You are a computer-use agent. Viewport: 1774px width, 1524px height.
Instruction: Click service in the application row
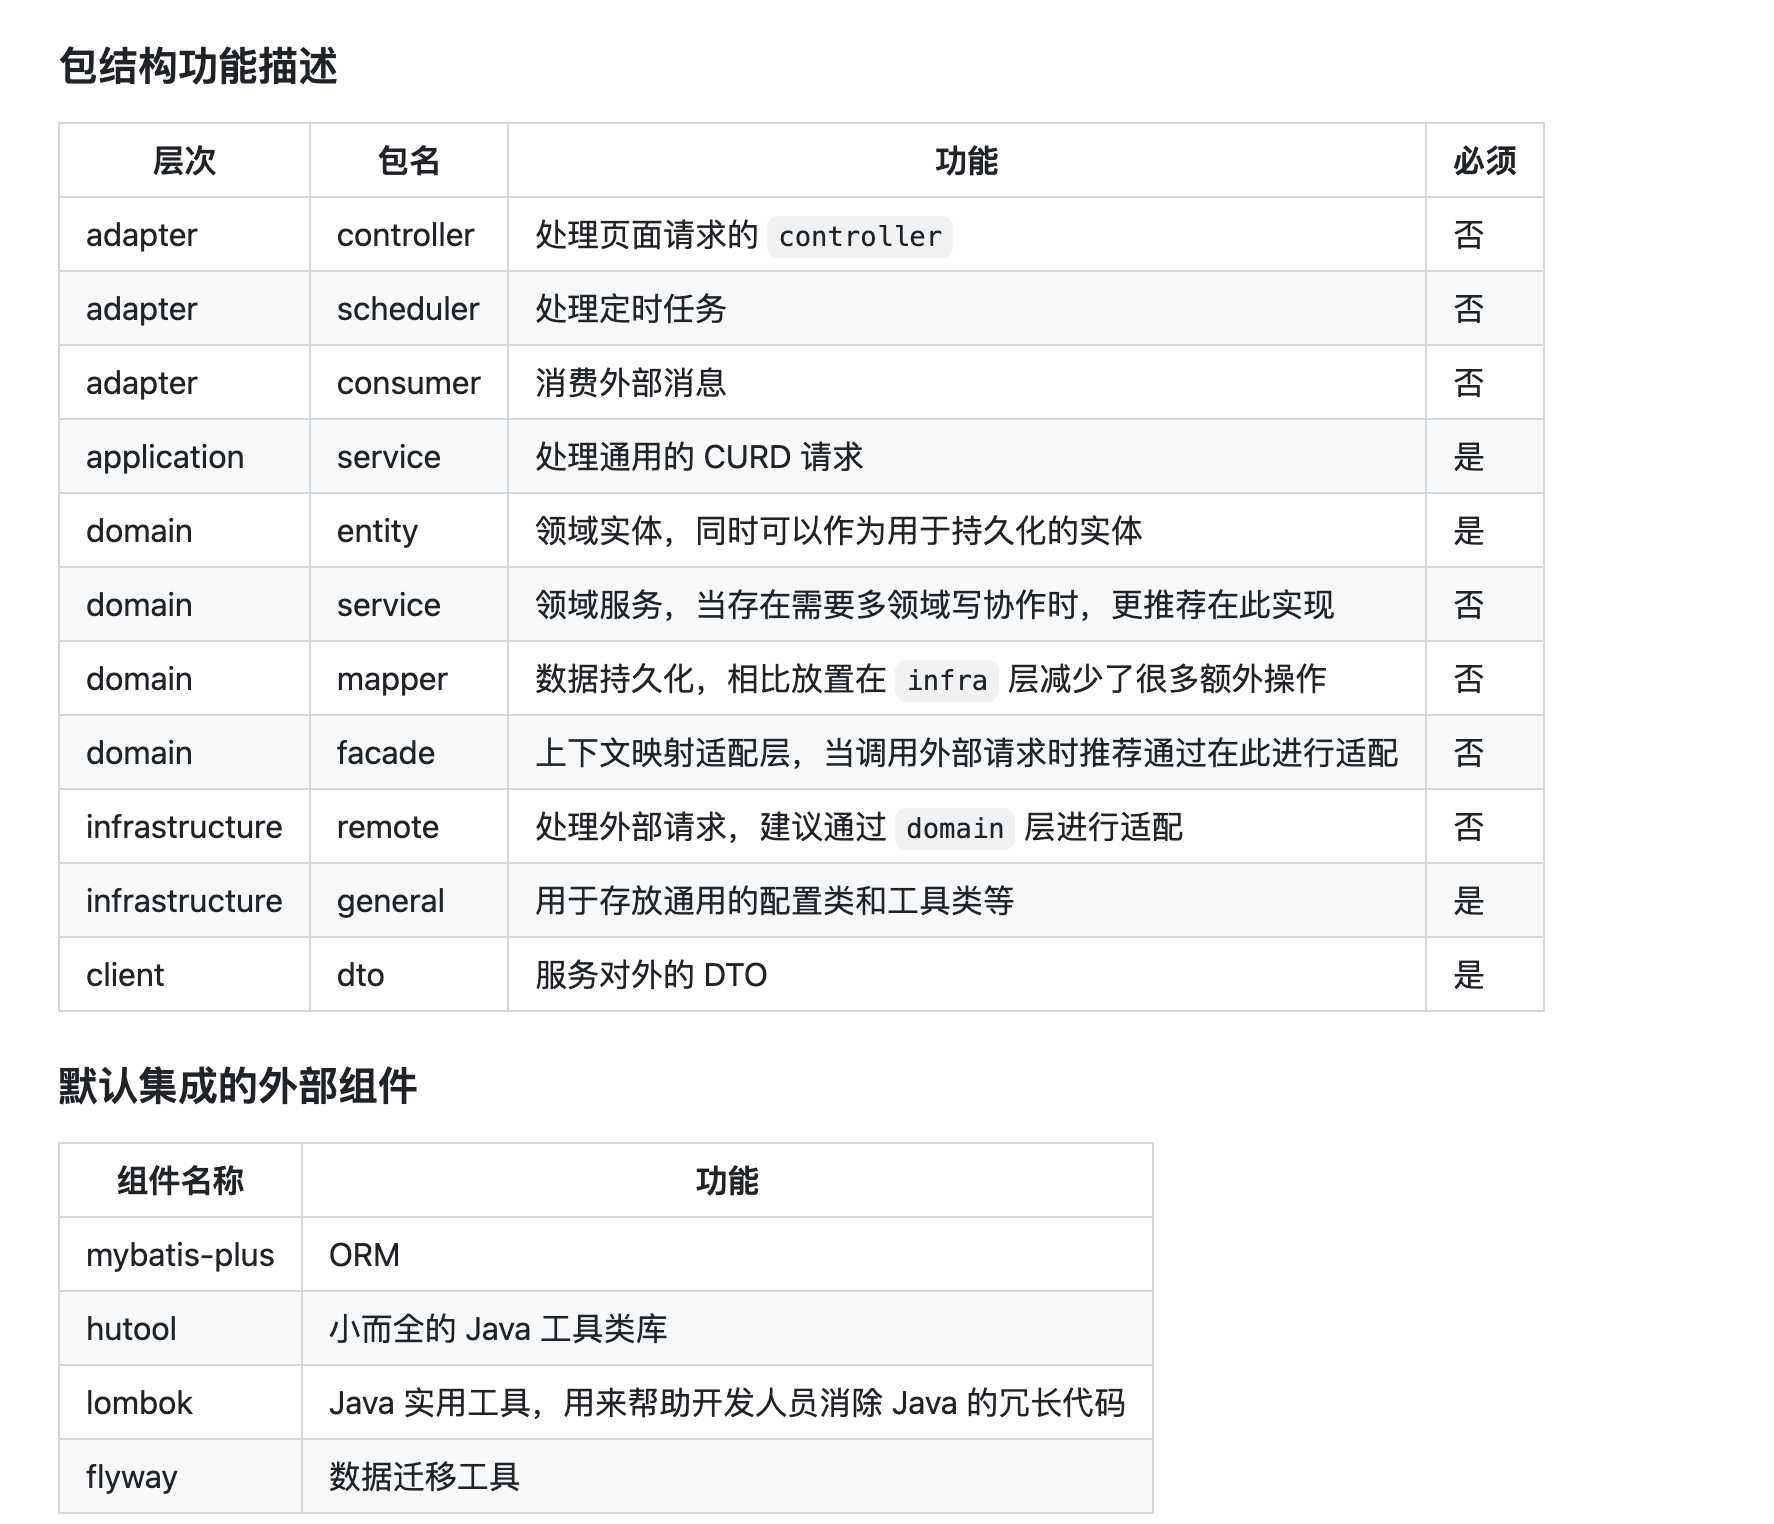click(x=388, y=457)
